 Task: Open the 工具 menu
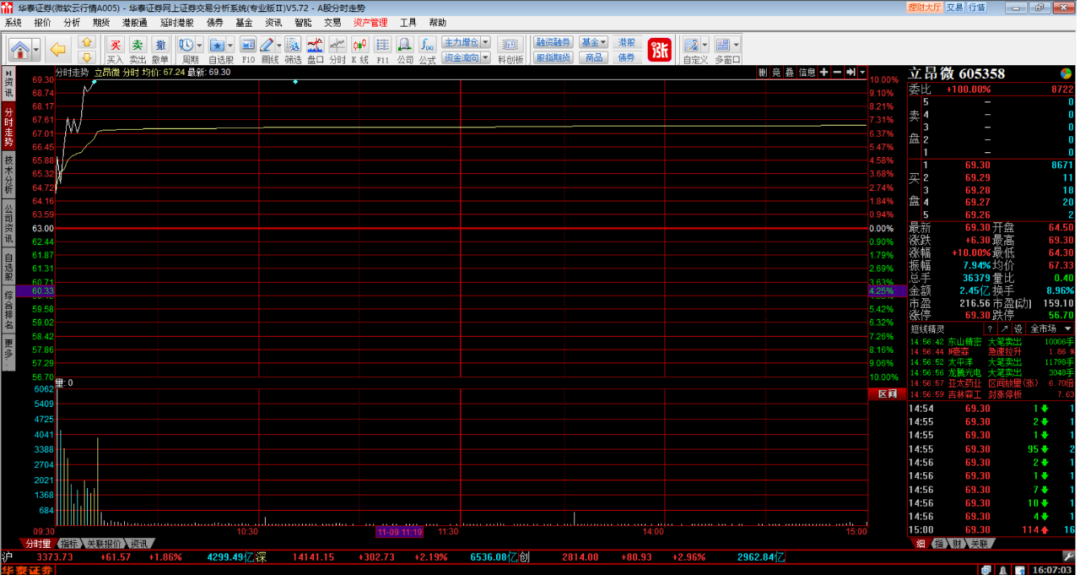click(408, 23)
